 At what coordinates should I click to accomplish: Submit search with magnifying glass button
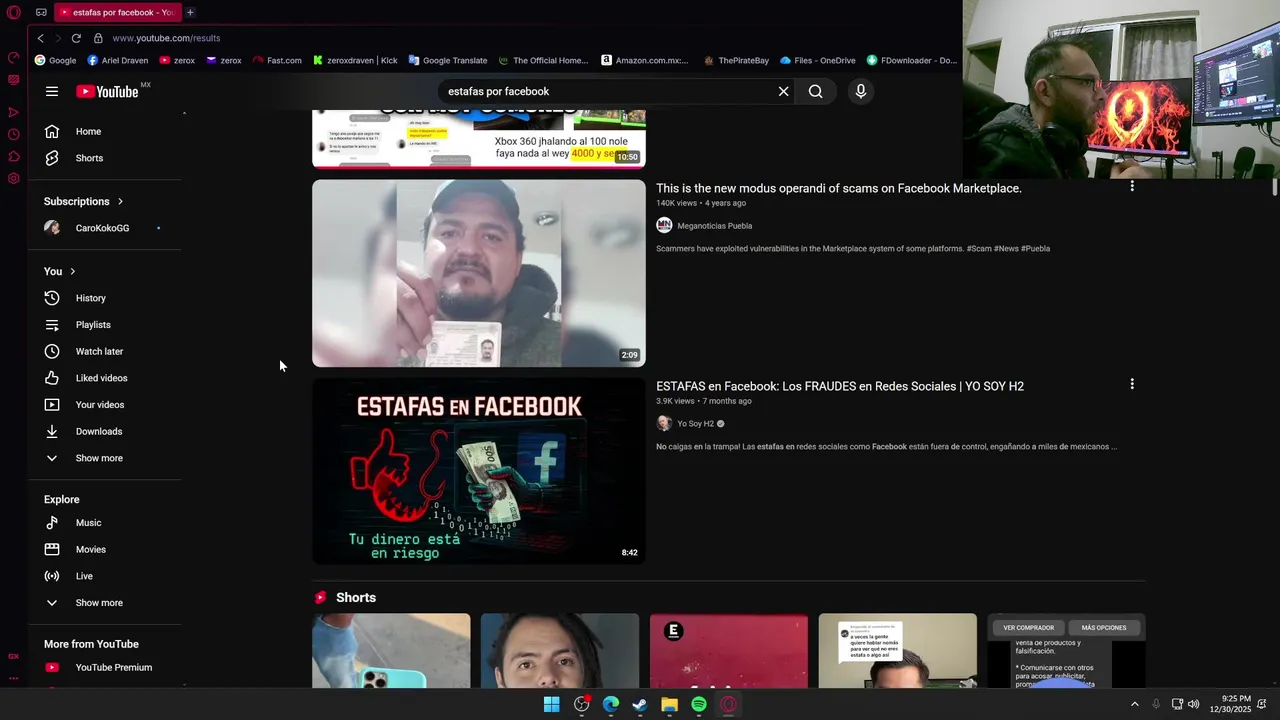coord(816,91)
